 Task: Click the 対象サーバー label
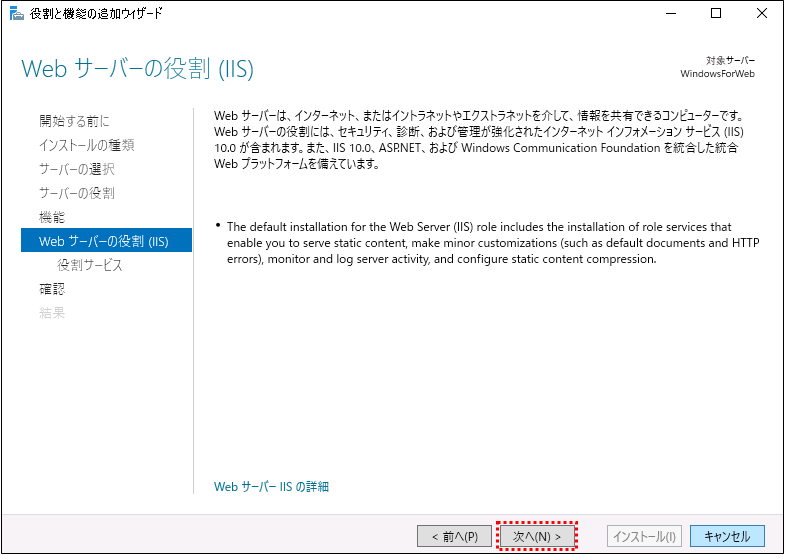(x=730, y=60)
